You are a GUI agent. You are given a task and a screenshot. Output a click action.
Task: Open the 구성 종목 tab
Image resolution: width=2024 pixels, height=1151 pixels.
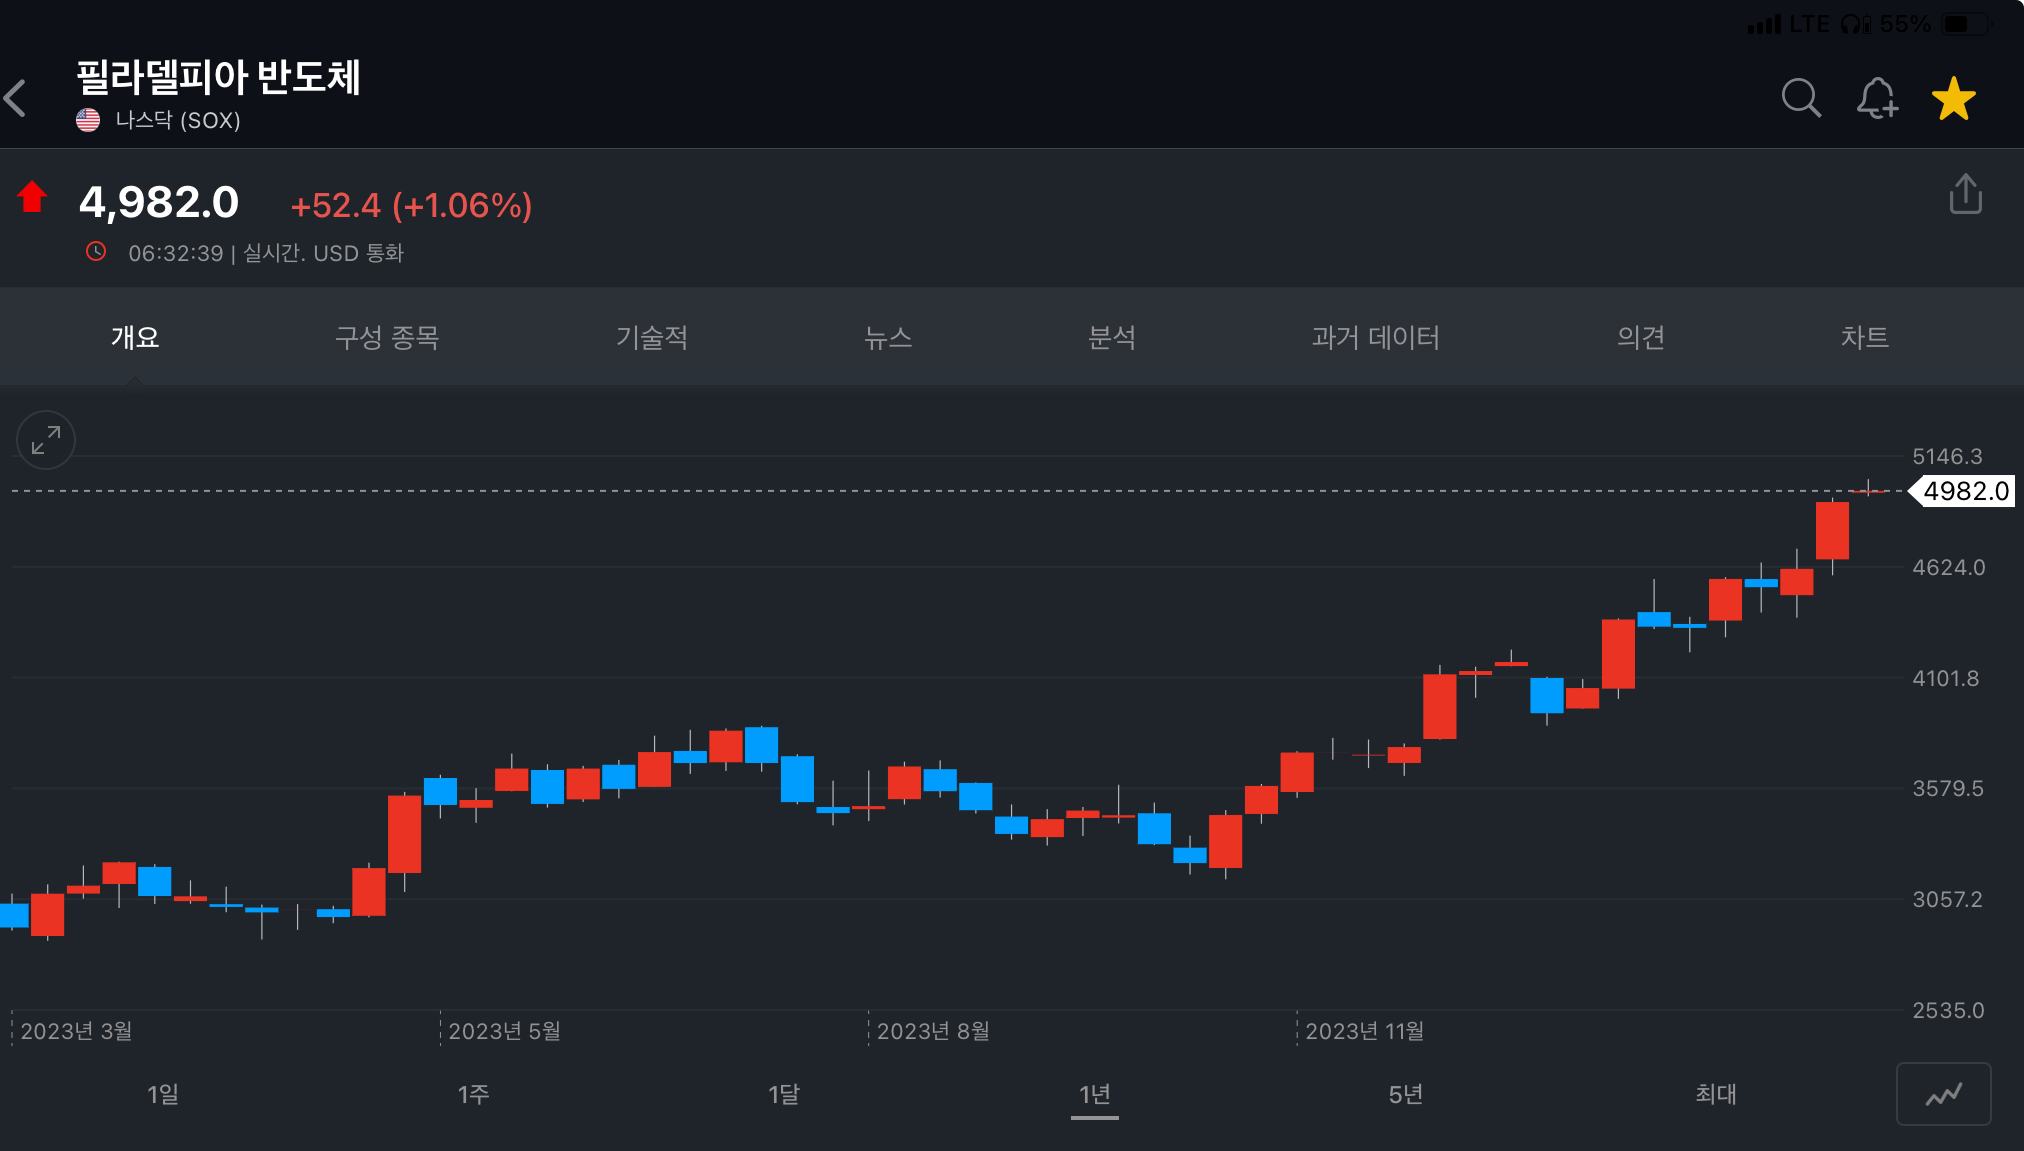tap(387, 337)
